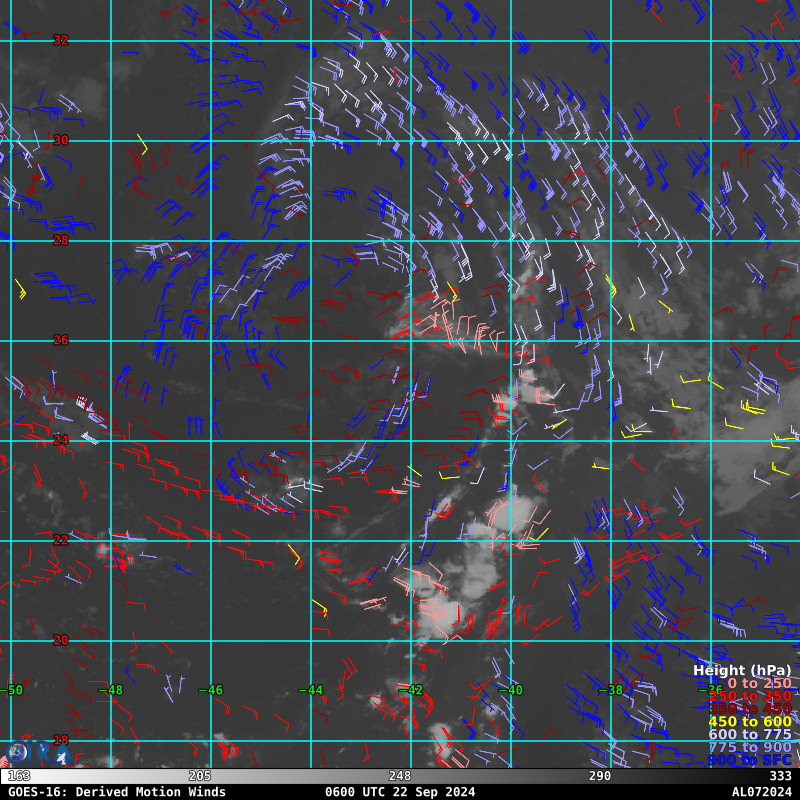Viewport: 800px width, 800px height.
Task: Click the yellow "450 to 600" legend entry
Action: 750,721
